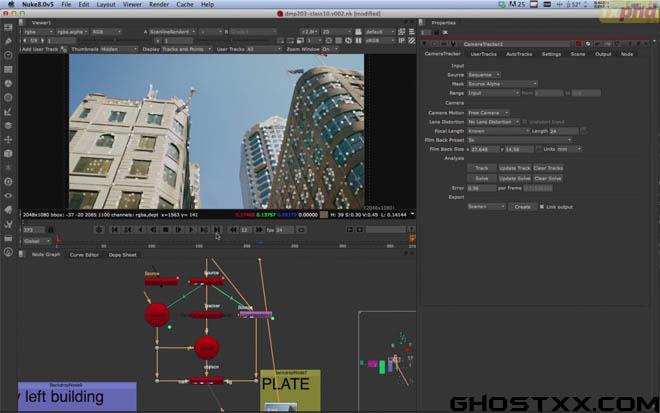
Task: Jump to last frame in viewer controls
Action: [217, 229]
